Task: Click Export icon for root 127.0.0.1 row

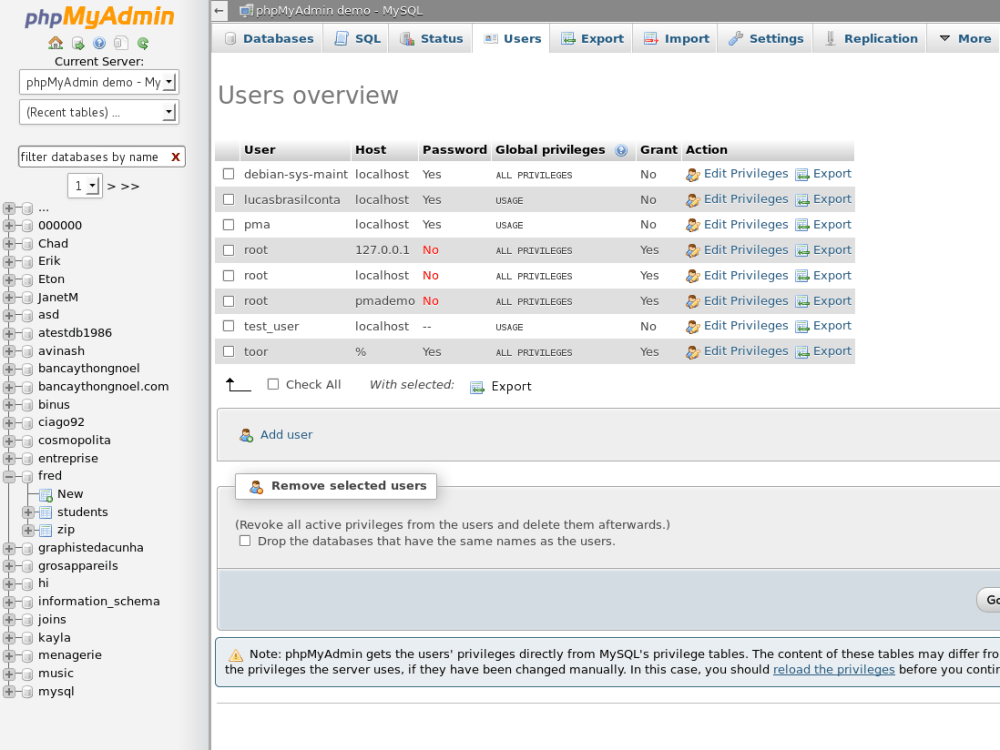Action: (x=802, y=251)
